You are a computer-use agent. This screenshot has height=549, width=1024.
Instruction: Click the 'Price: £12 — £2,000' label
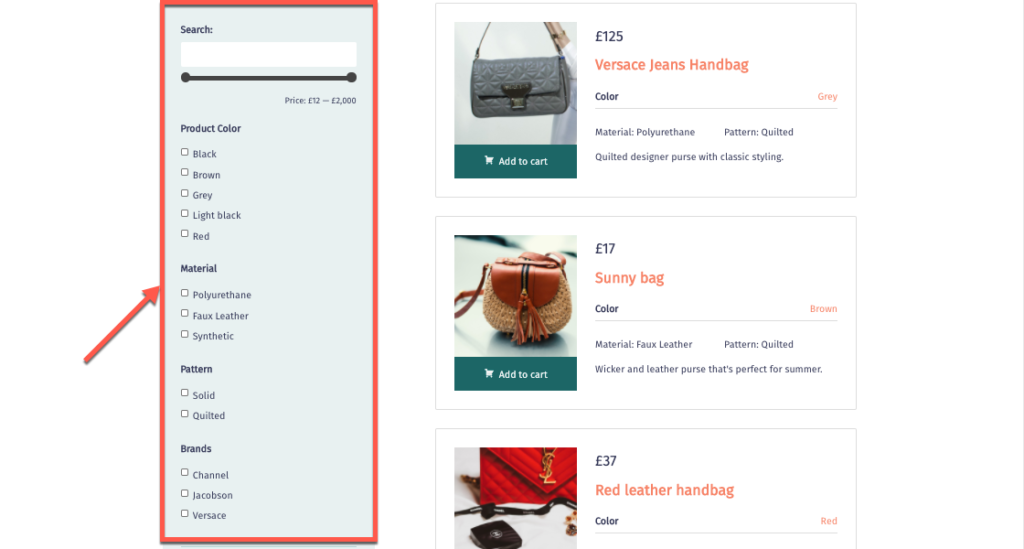(x=320, y=101)
